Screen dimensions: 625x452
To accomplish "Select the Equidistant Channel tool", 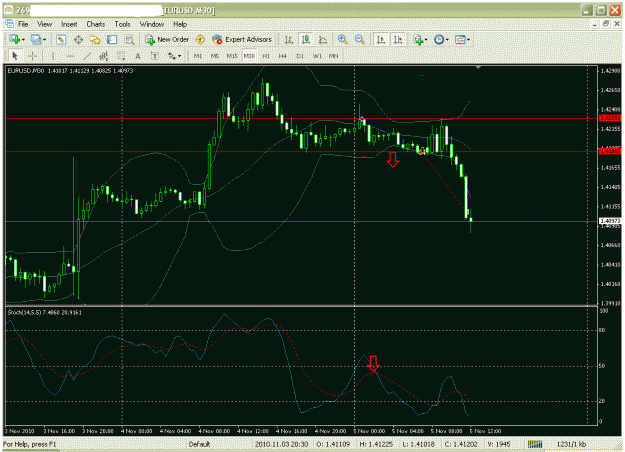I will point(104,56).
